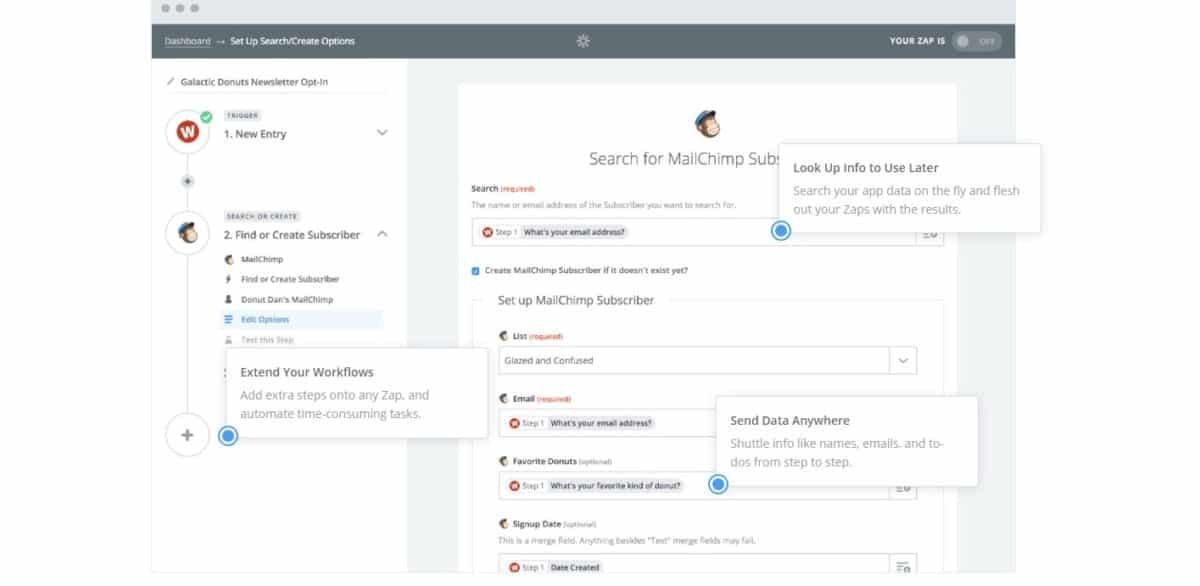Add a new step with the plus button

(187, 435)
